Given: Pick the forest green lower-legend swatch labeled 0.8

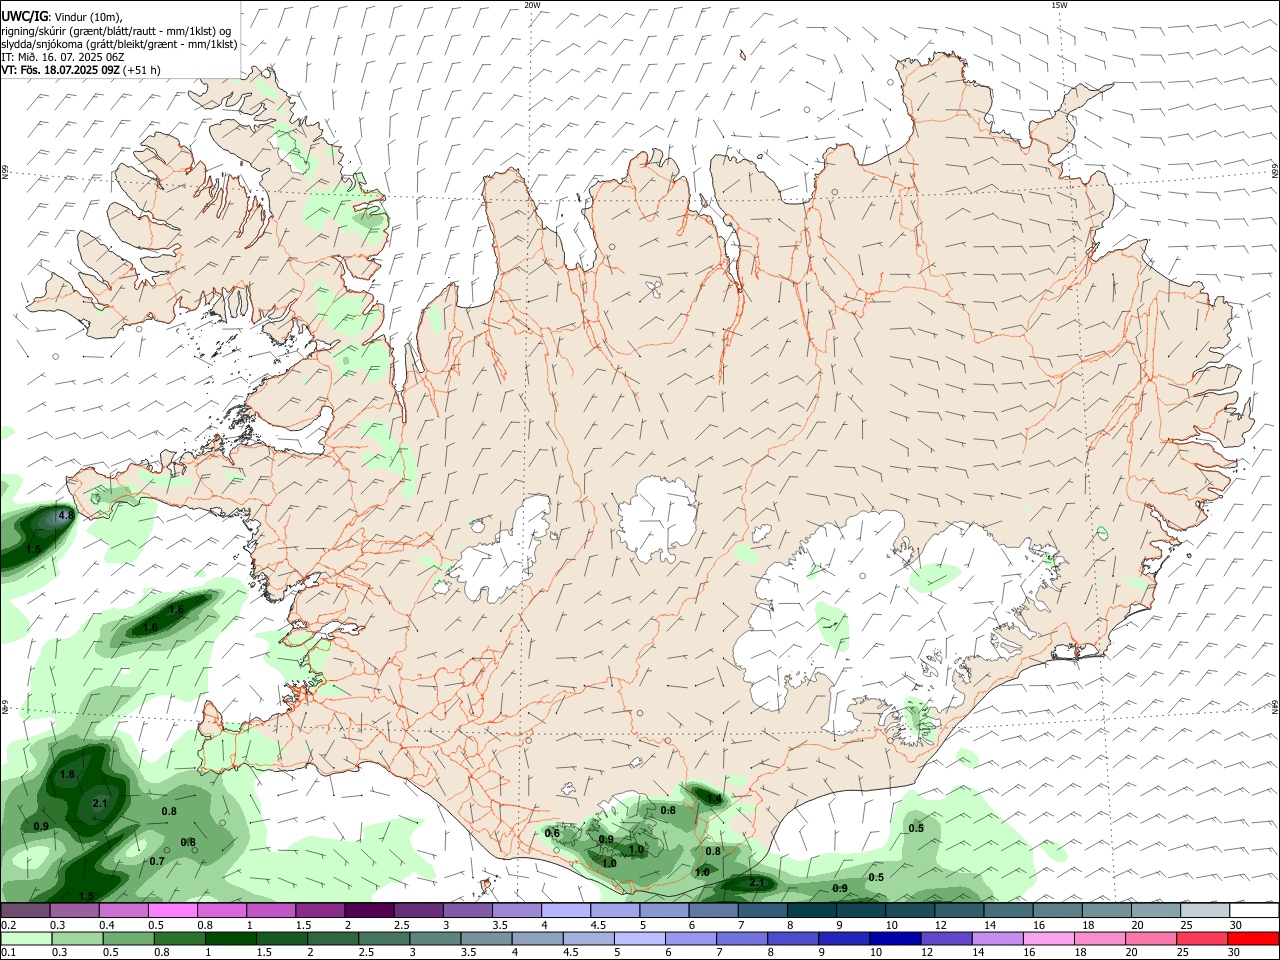Looking at the screenshot, I should [x=180, y=938].
